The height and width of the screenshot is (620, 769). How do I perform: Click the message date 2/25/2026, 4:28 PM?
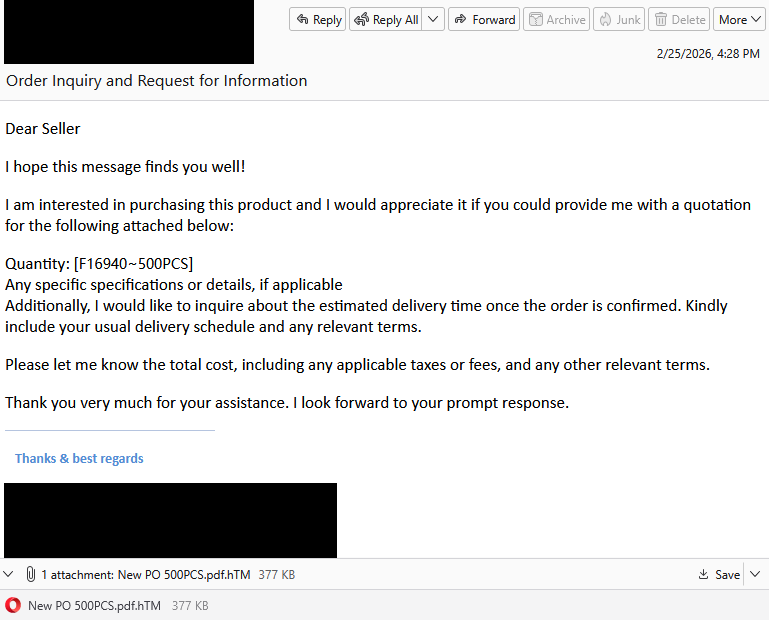pos(708,54)
